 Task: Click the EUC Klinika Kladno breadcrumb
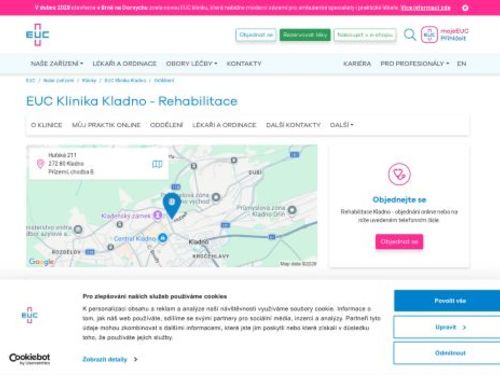tap(125, 80)
